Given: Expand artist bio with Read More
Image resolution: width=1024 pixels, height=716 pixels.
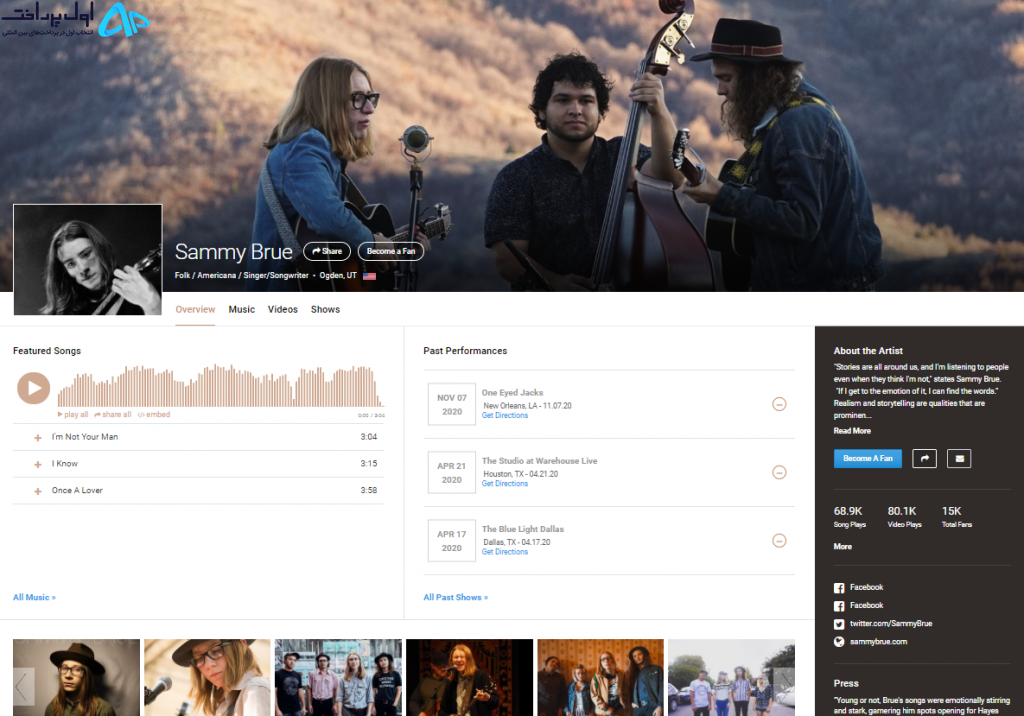Looking at the screenshot, I should 852,431.
